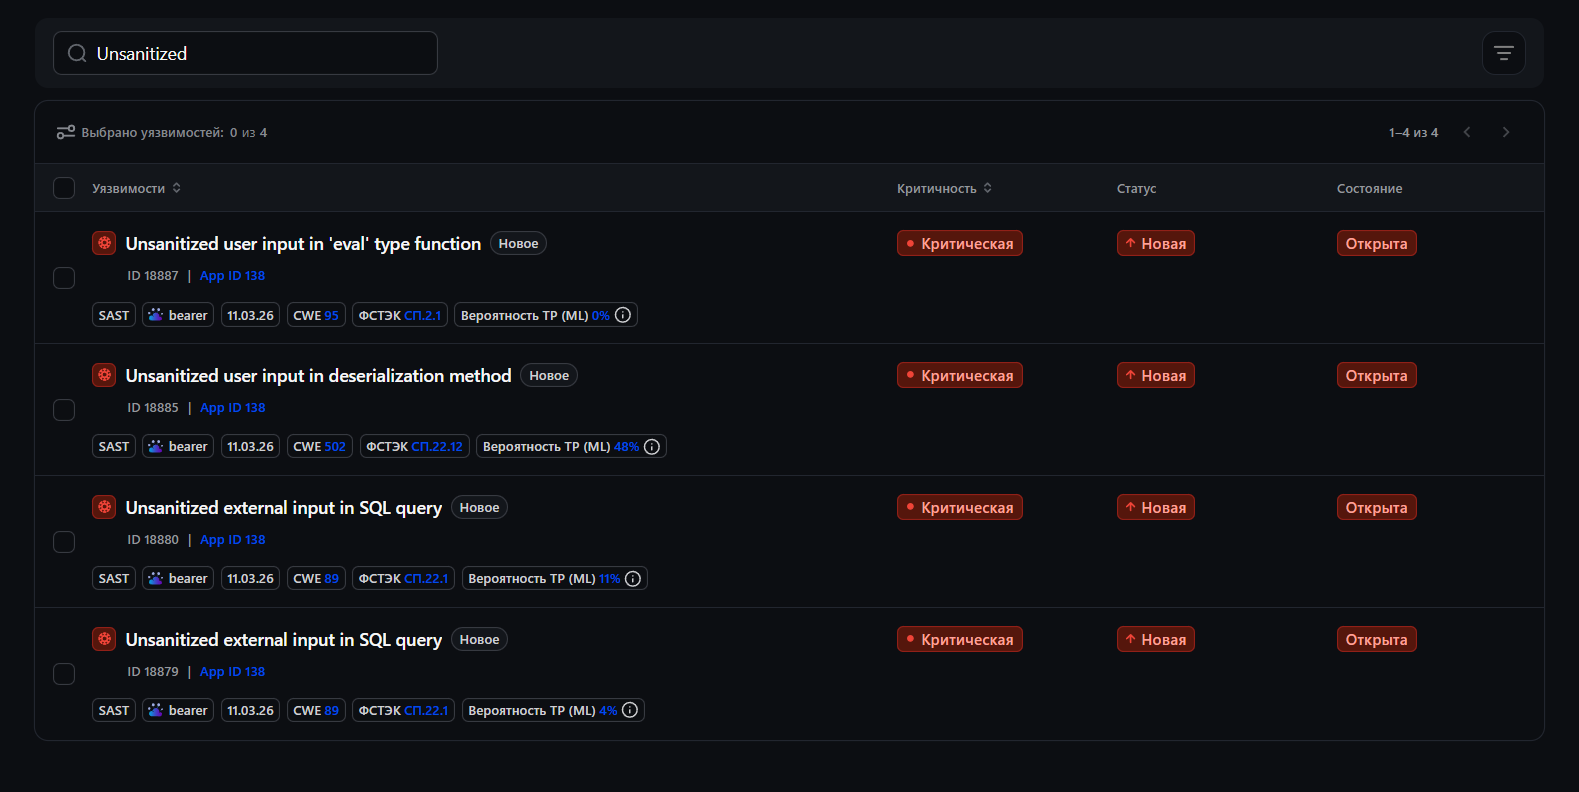This screenshot has width=1579, height=792.
Task: Open the filter panel icon button
Action: click(1503, 53)
